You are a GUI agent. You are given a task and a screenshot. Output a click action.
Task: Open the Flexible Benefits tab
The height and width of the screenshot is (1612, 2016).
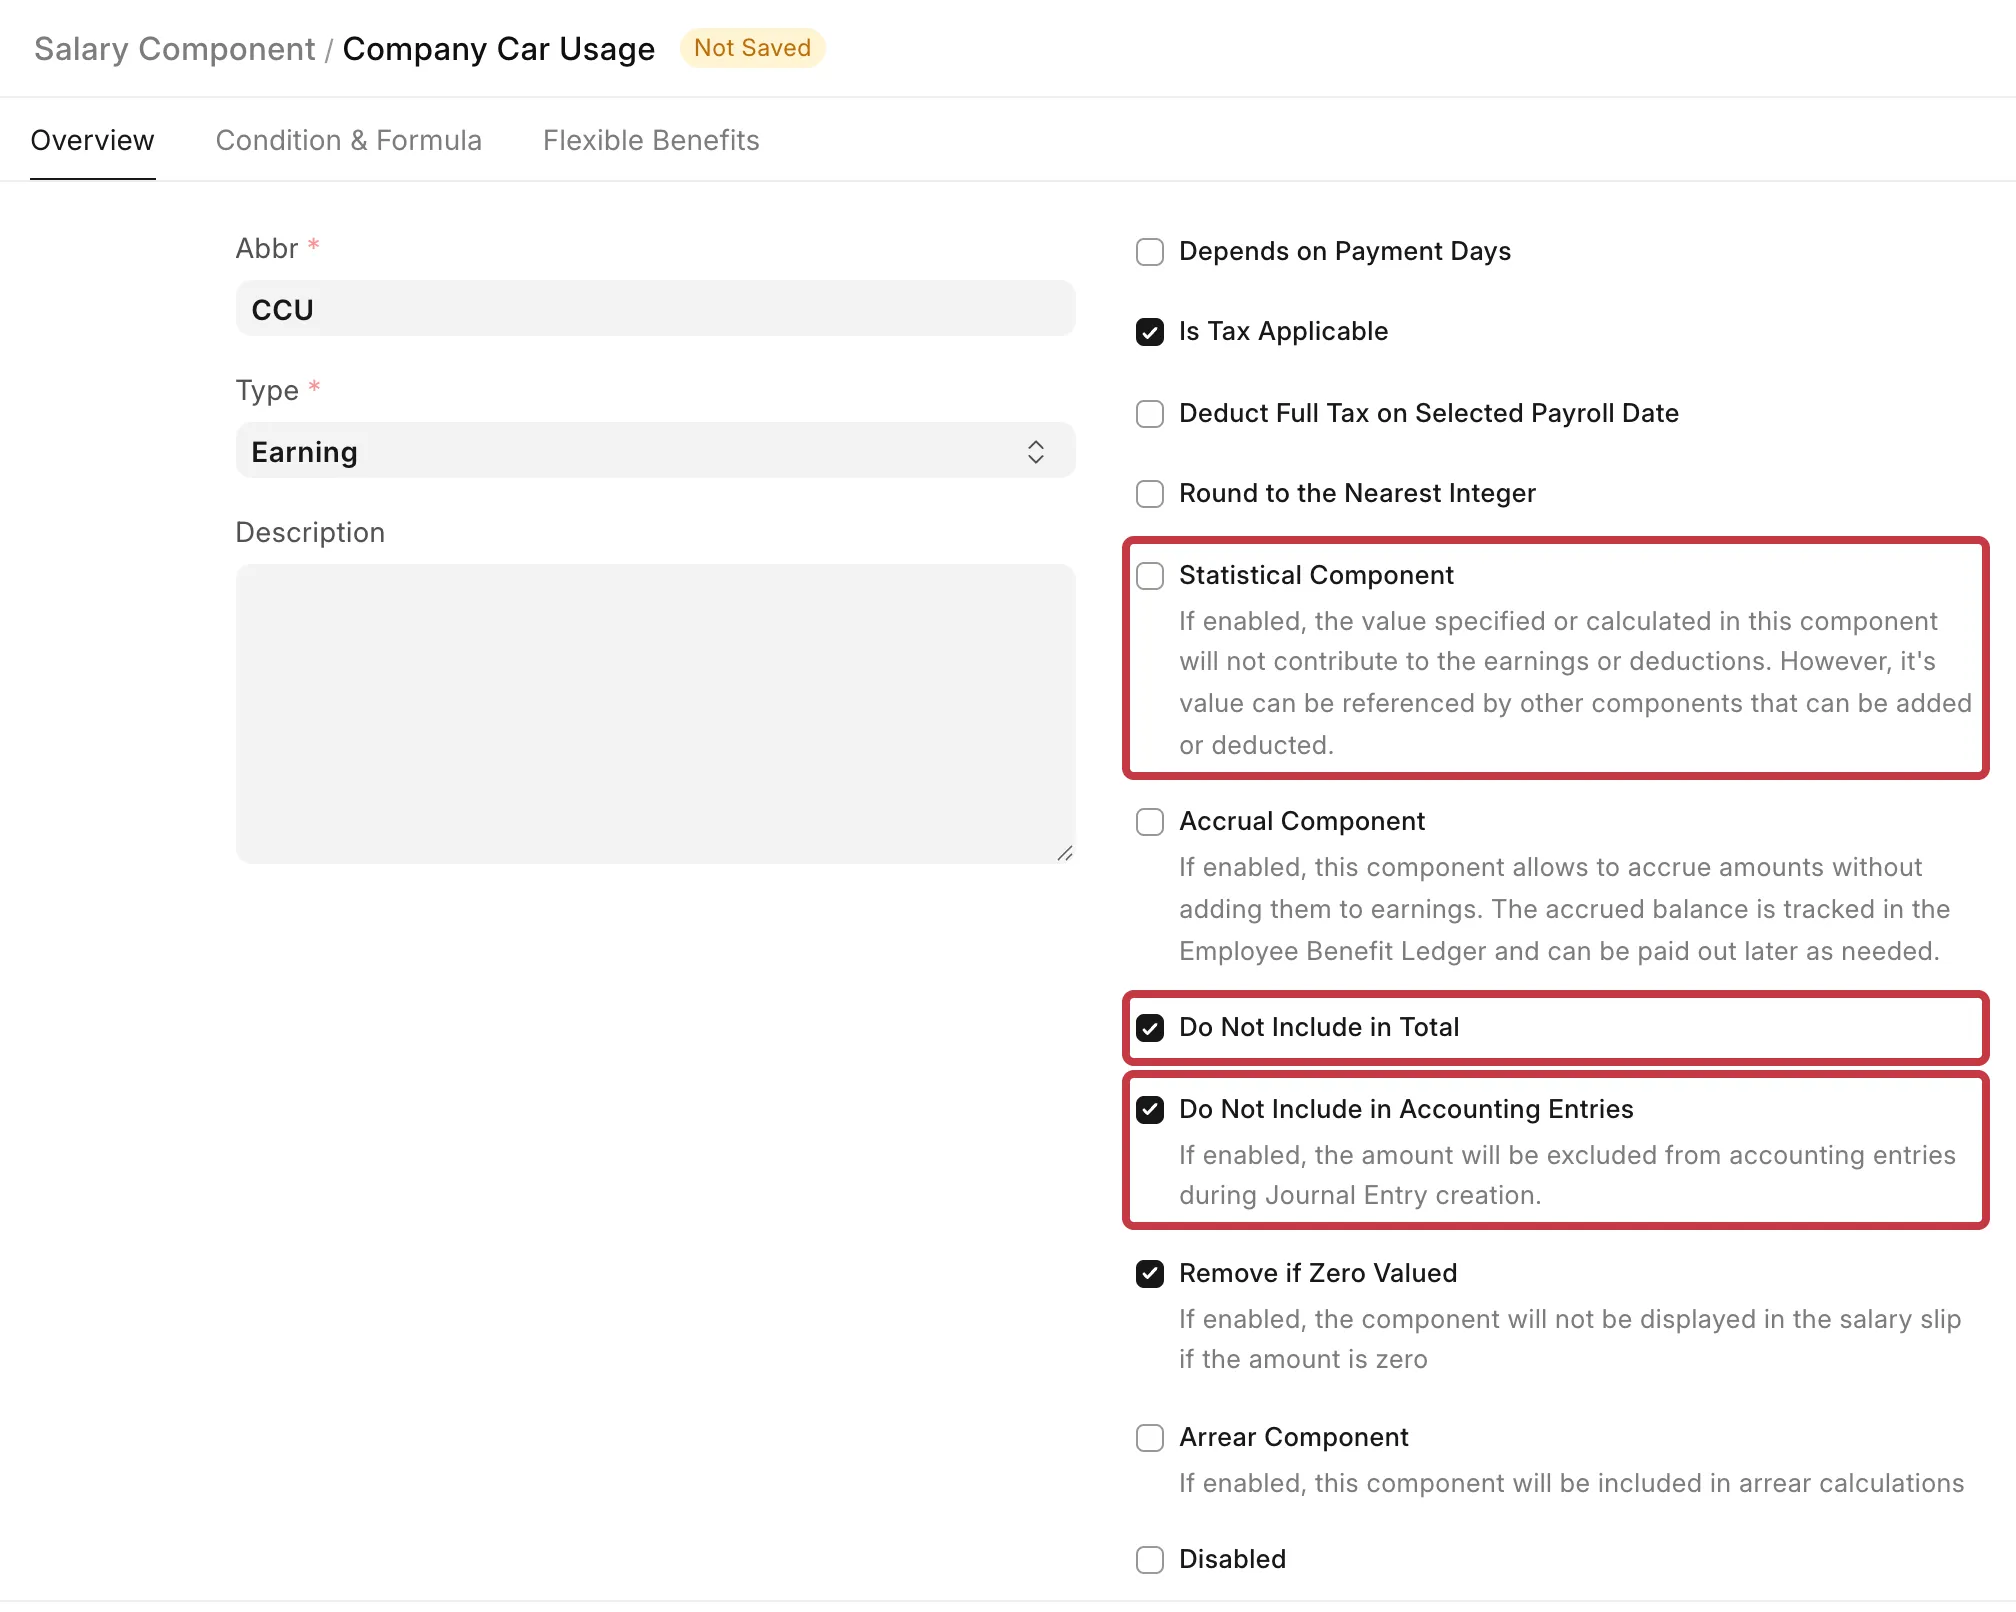651,140
